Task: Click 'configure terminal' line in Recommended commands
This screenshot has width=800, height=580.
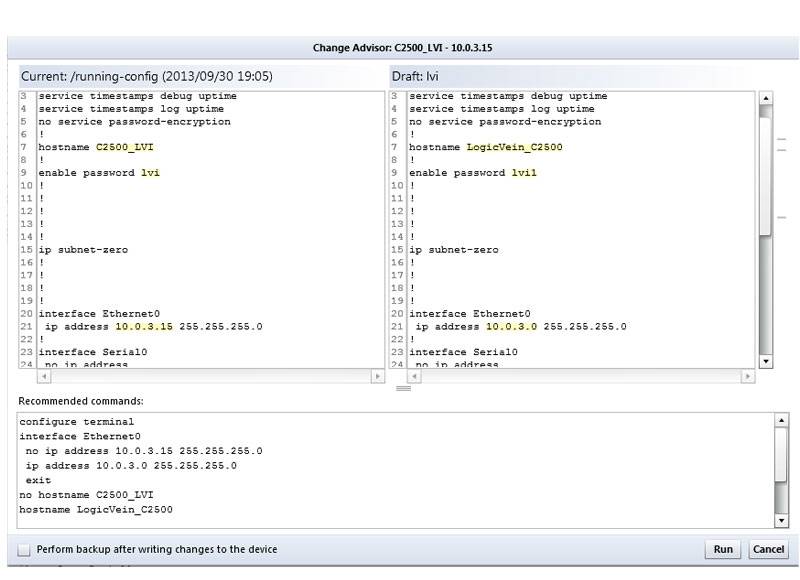Action: pos(76,422)
